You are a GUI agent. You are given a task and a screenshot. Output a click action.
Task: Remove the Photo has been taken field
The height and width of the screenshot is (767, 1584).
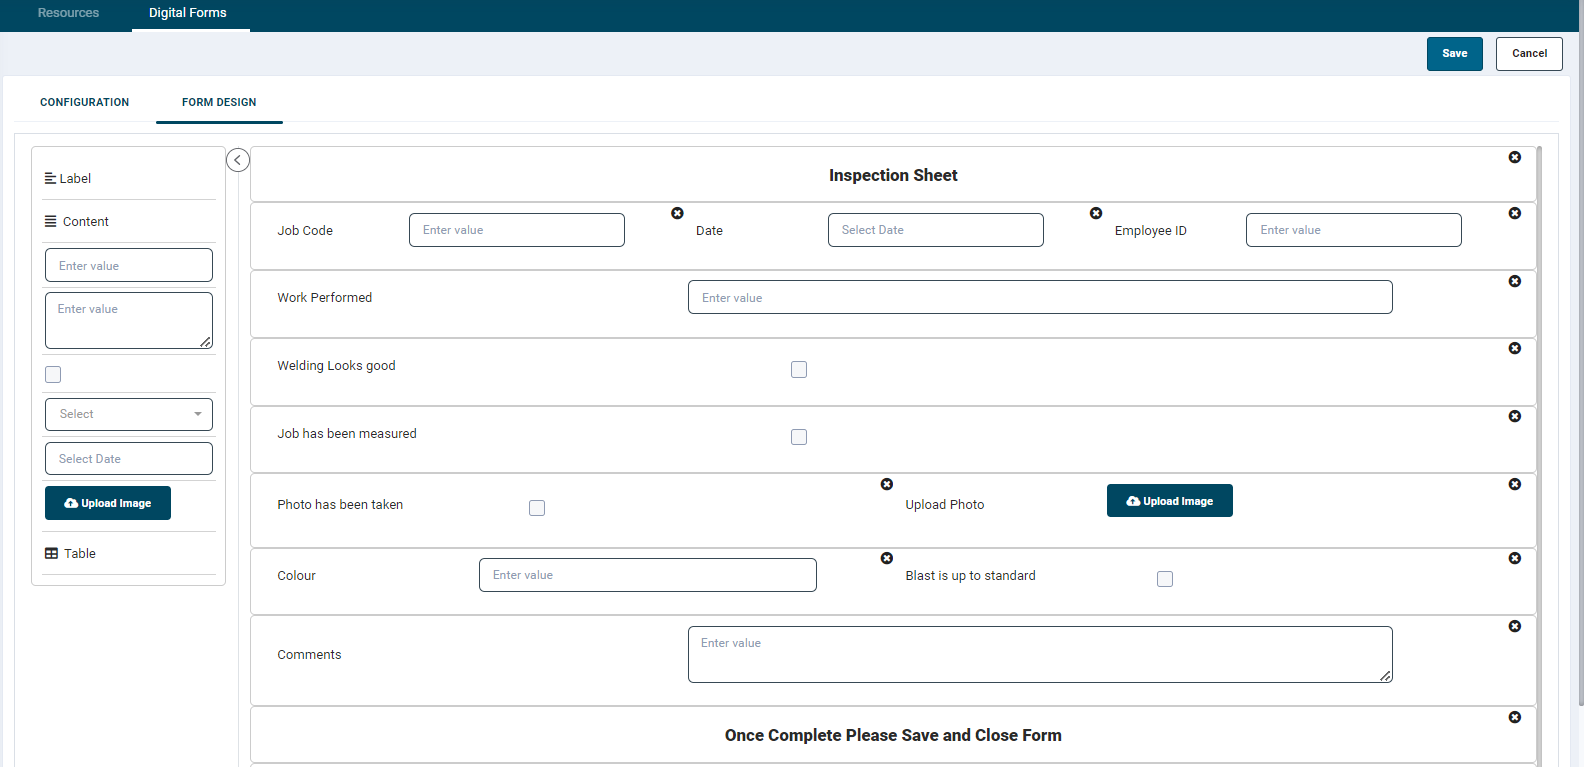886,484
